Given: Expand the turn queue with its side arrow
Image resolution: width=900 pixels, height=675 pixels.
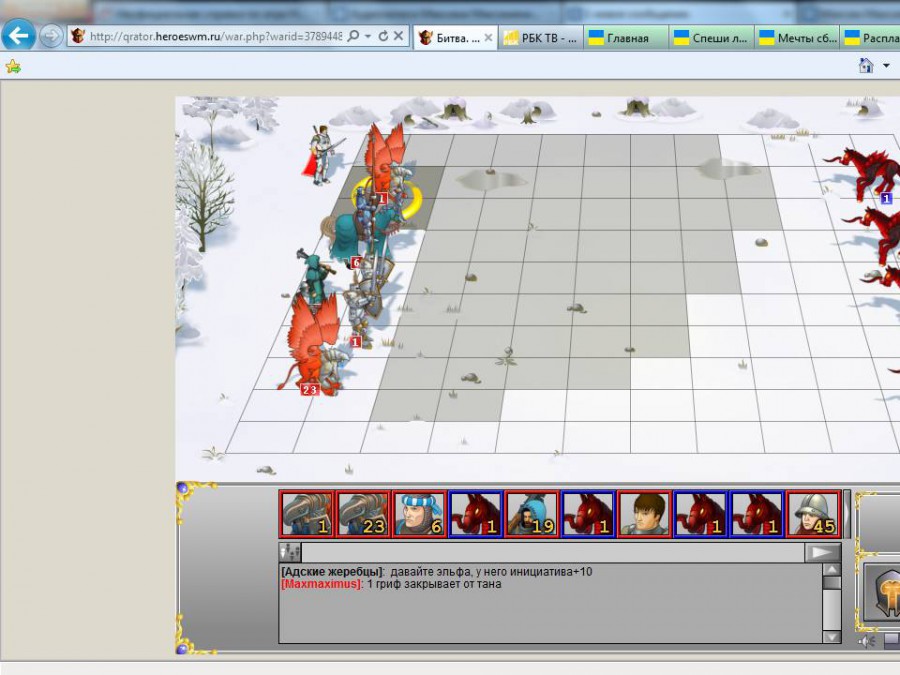Looking at the screenshot, I should click(847, 514).
